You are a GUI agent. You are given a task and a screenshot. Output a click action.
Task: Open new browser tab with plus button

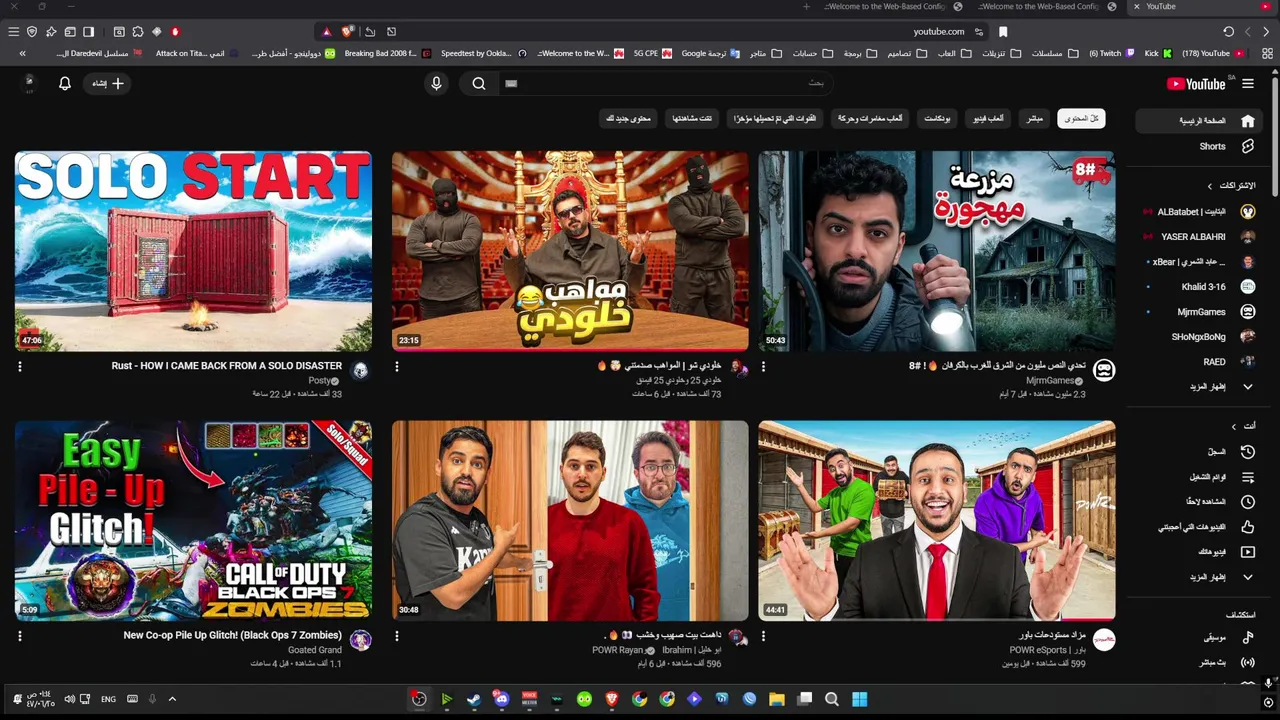pyautogui.click(x=807, y=7)
